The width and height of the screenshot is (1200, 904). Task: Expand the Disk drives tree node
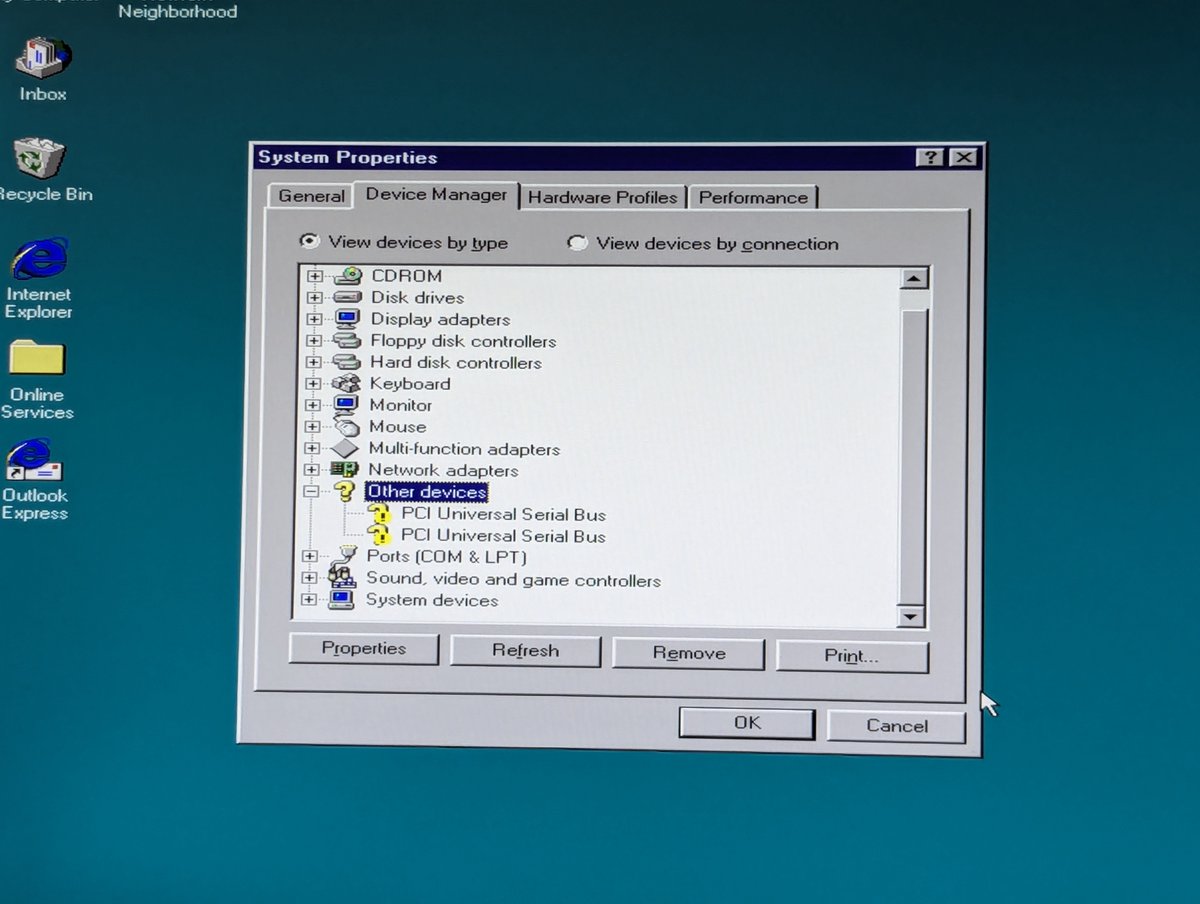pos(315,298)
